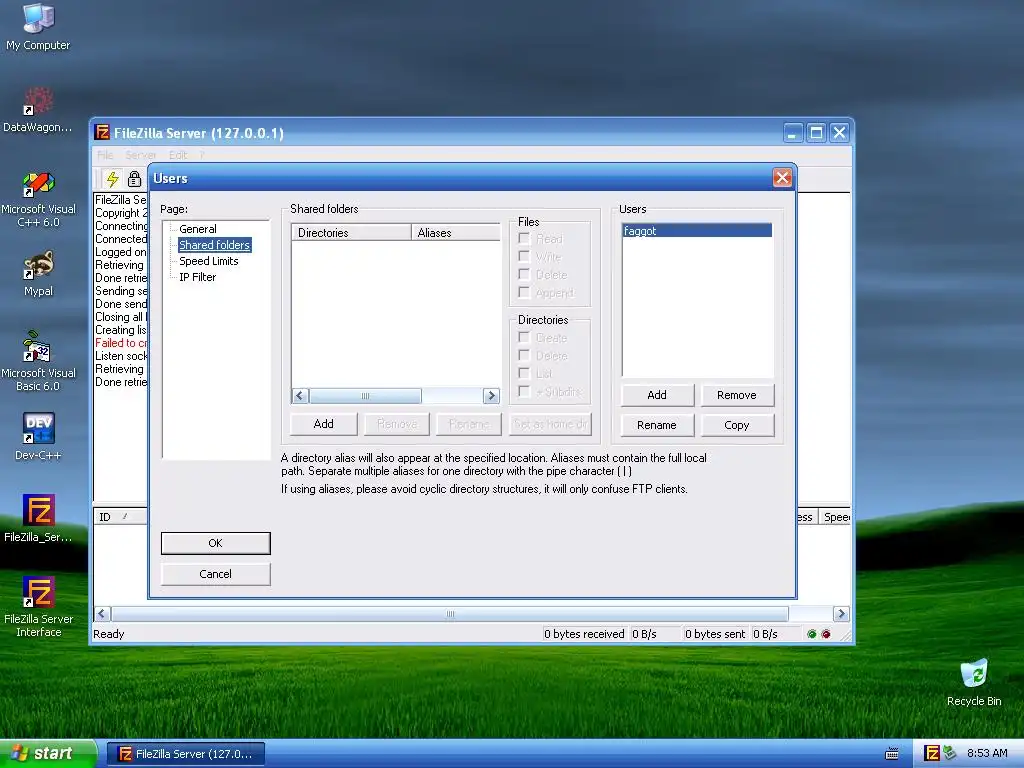Select the Shared folders page
The width and height of the screenshot is (1024, 768).
coord(215,245)
